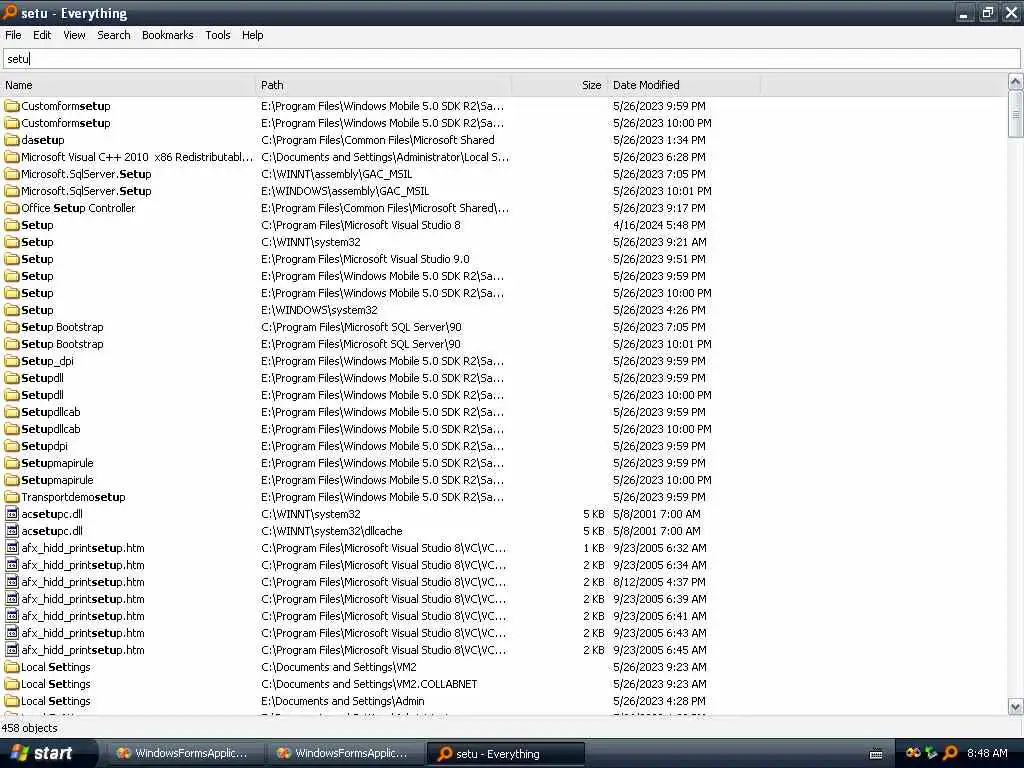Viewport: 1024px width, 768px height.
Task: Click the Microsoft Visual C++ 2010 folder icon
Action: (x=12, y=157)
